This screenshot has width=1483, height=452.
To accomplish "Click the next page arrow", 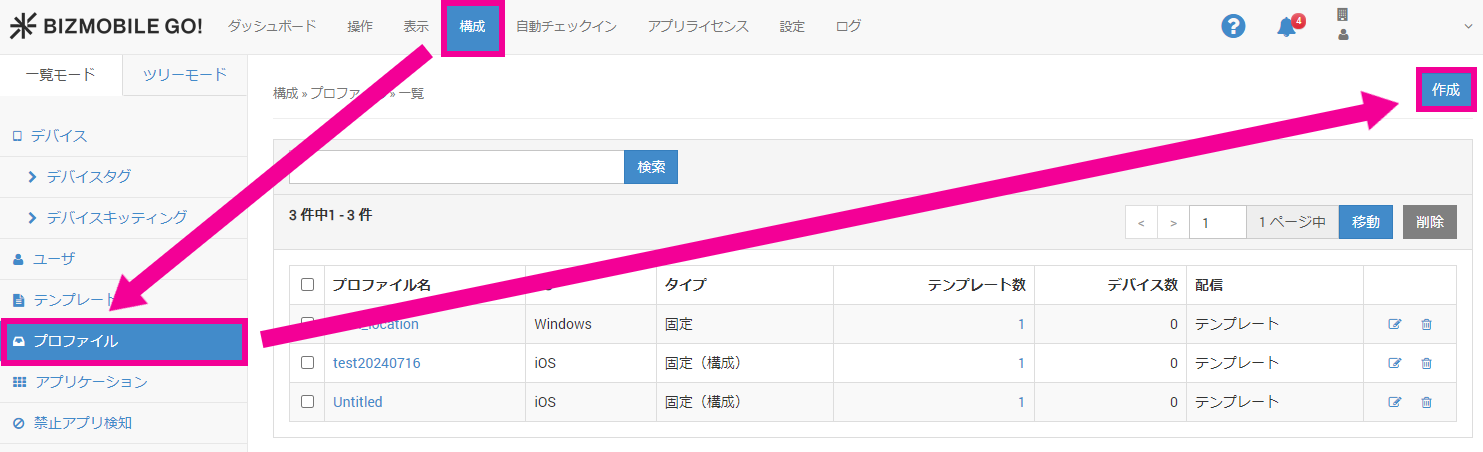I will (x=1173, y=223).
